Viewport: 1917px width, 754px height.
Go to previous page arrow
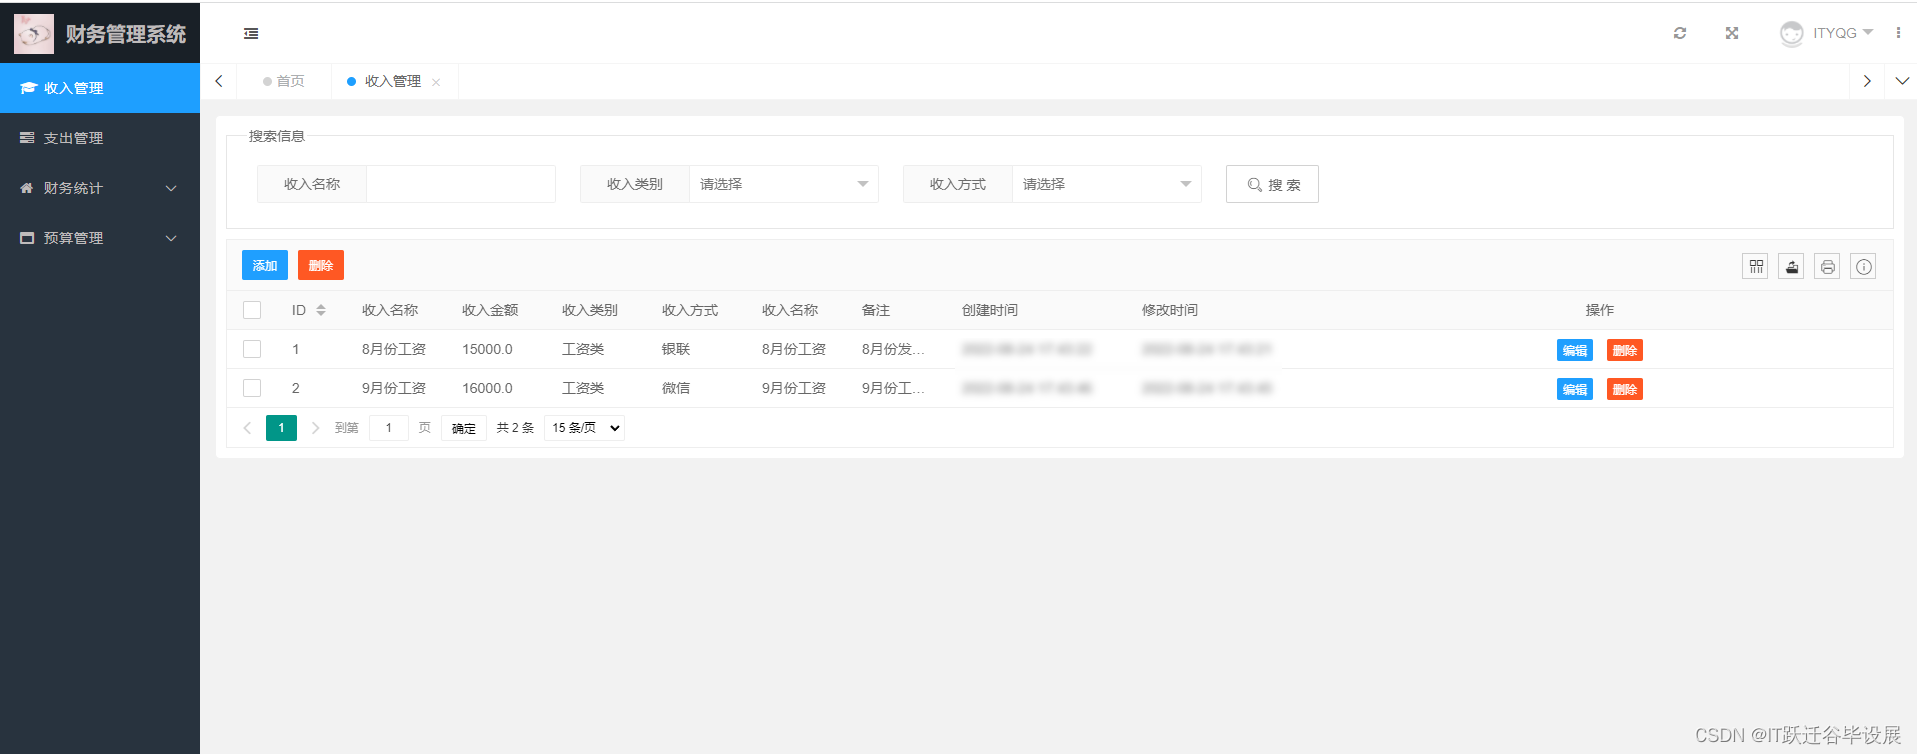[x=247, y=428]
